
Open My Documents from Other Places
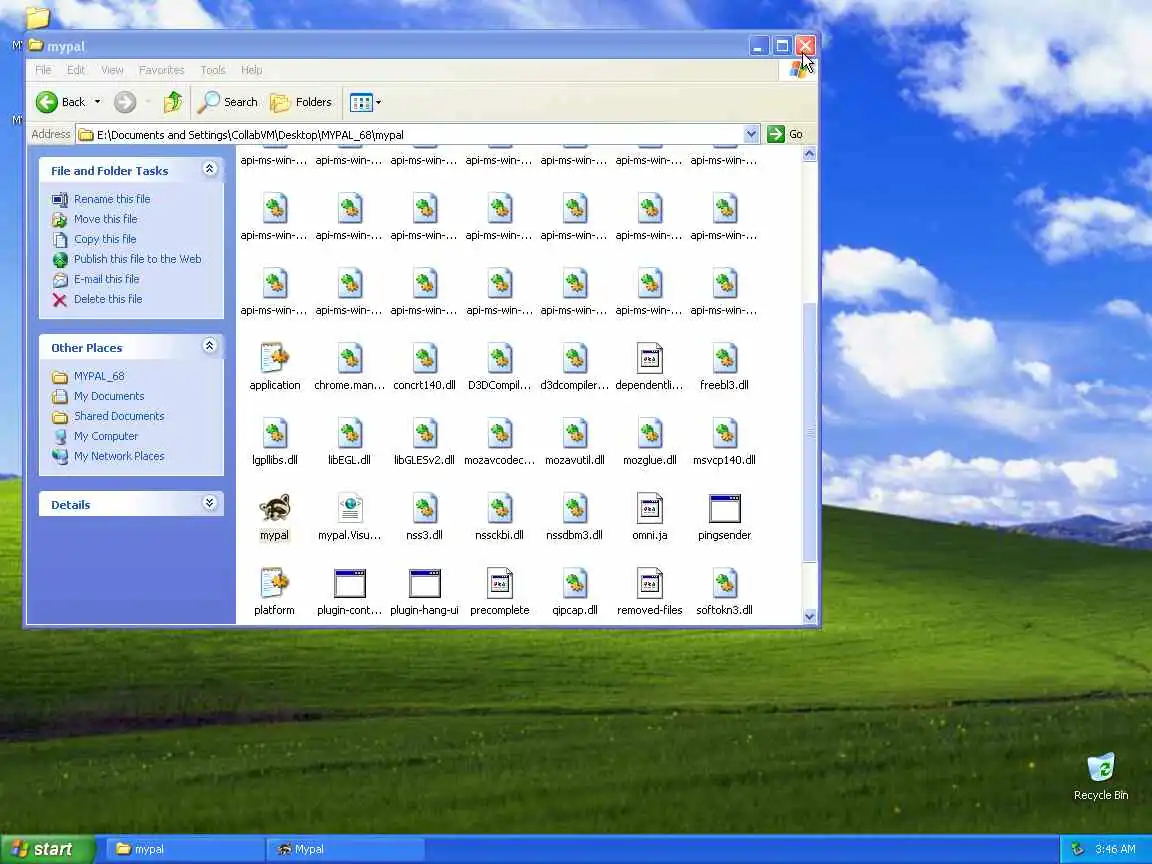point(109,396)
